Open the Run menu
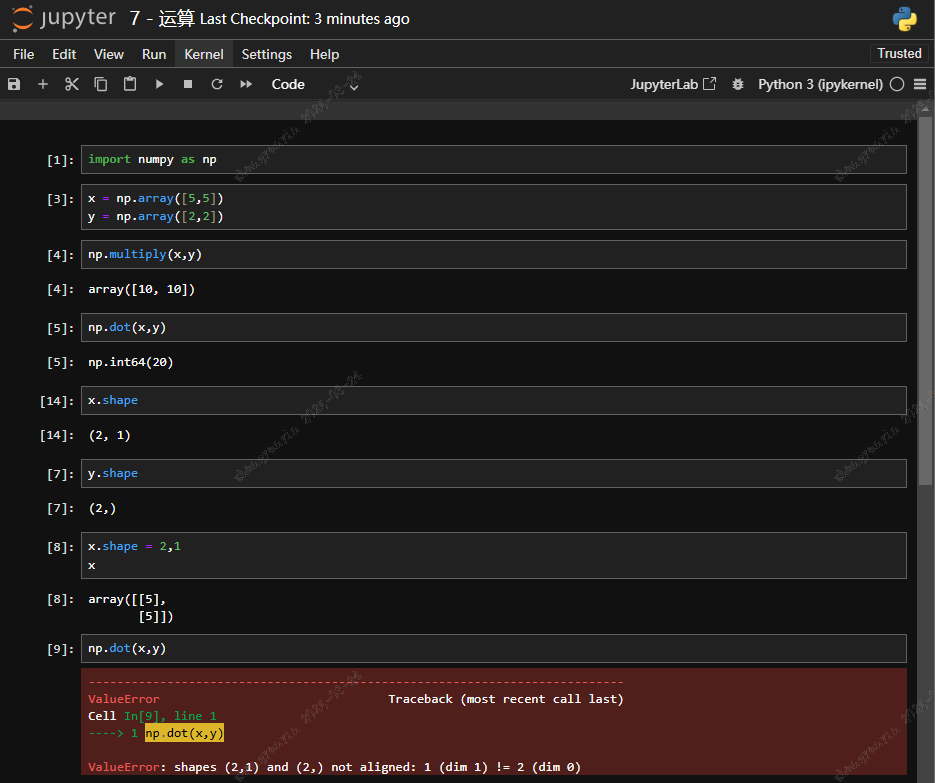The width and height of the screenshot is (935, 783). click(154, 54)
